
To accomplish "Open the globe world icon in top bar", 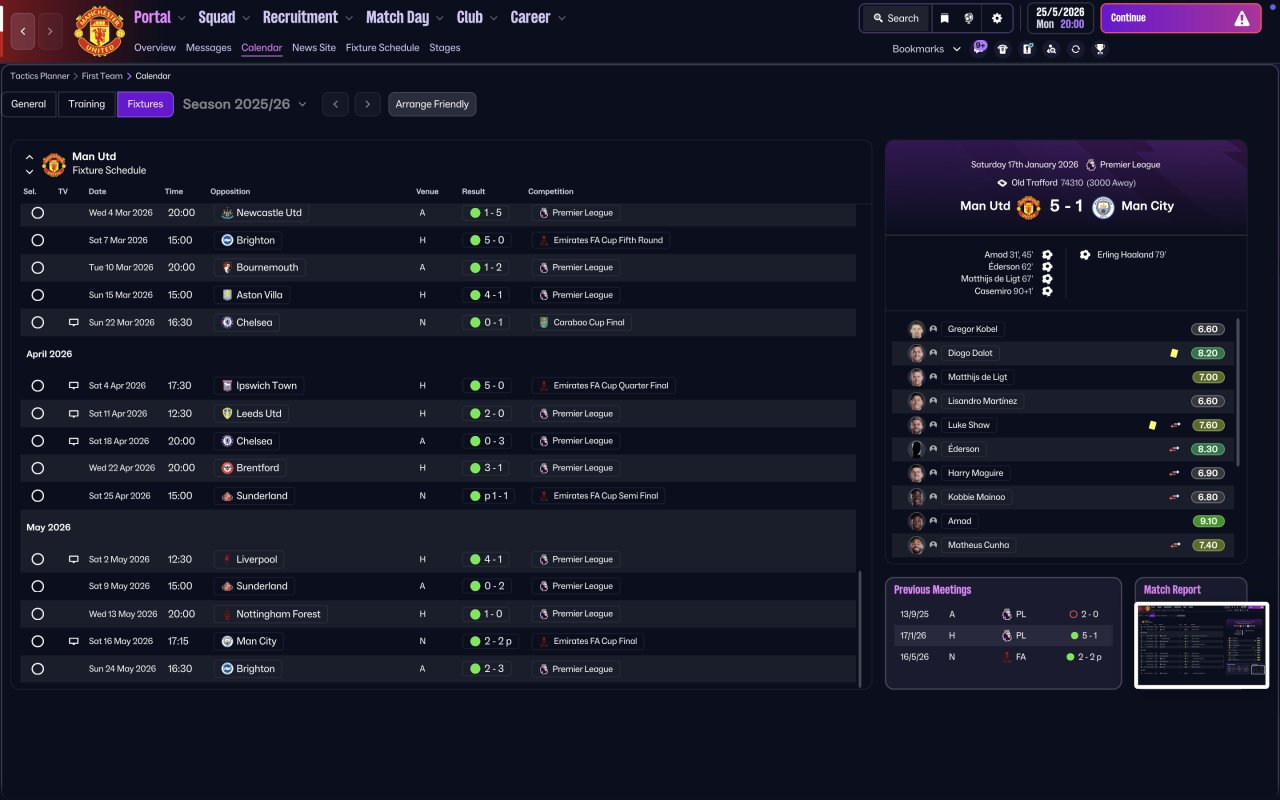I will click(969, 18).
